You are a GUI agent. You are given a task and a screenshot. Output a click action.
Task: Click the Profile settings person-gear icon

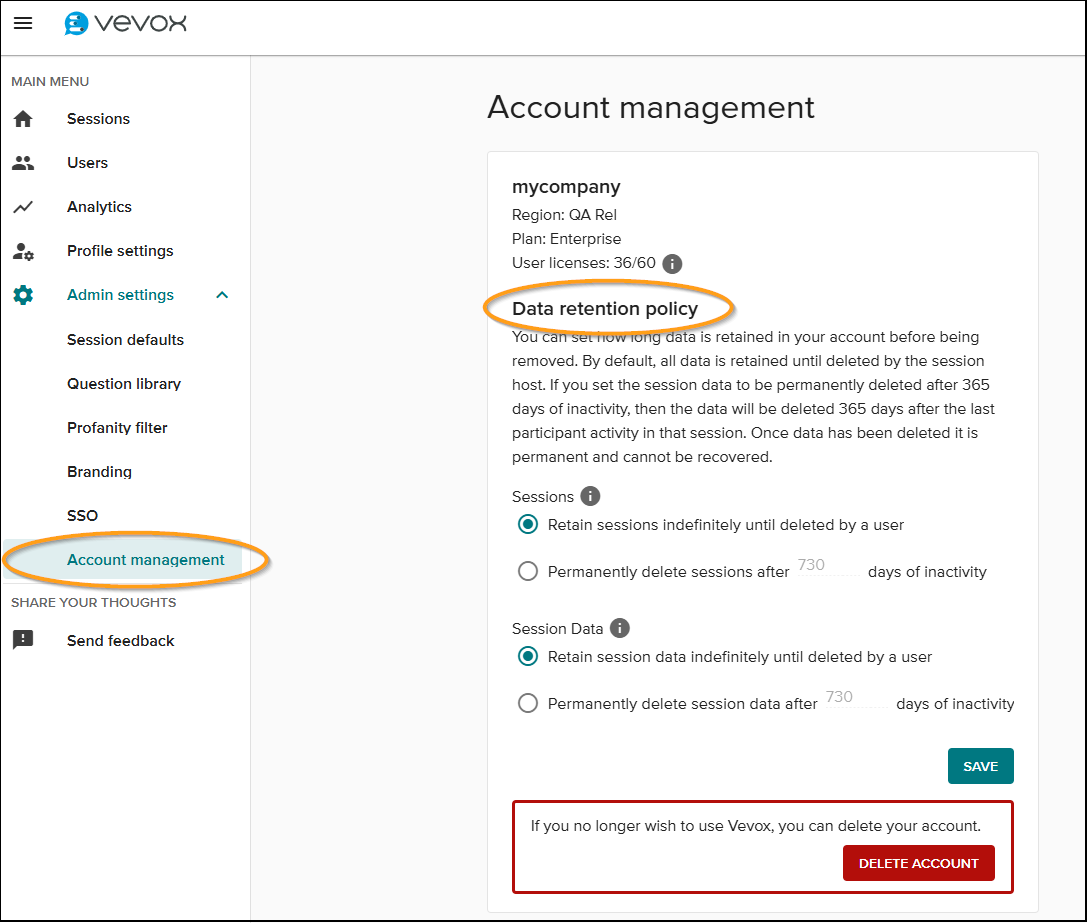coord(23,251)
